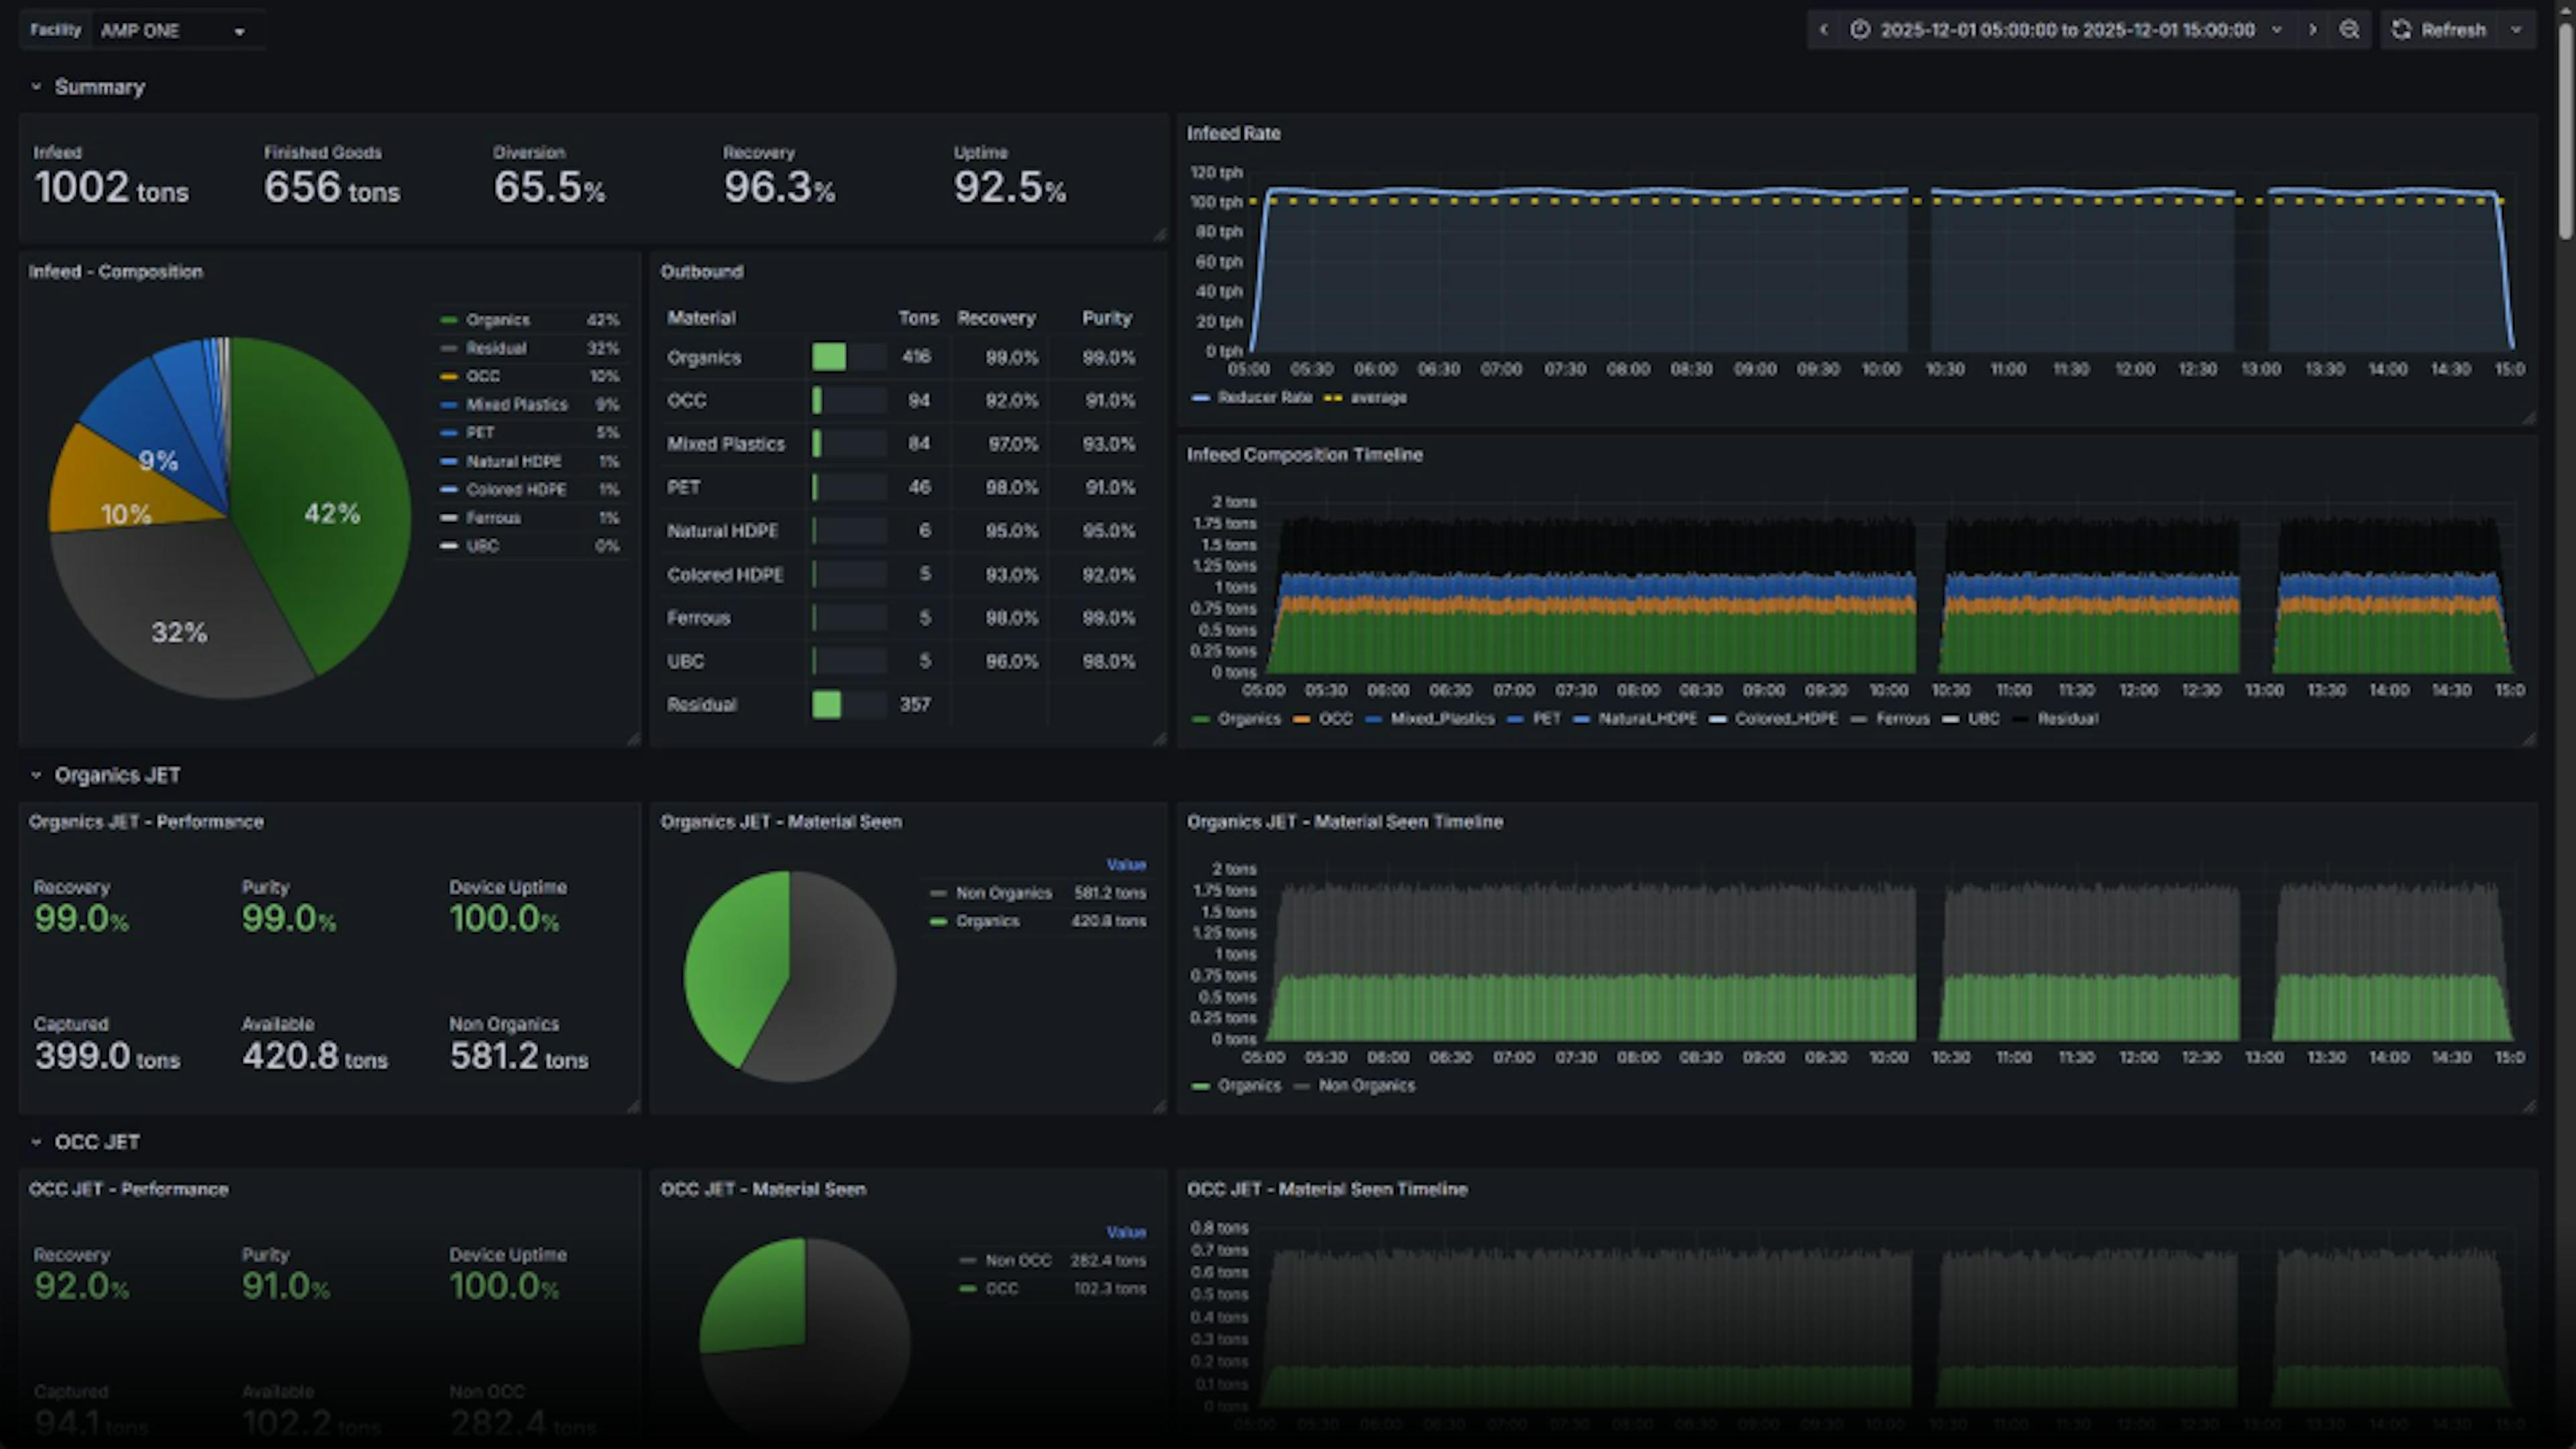
Task: Toggle Reducer Rate series in Infeed Rate legend
Action: [1263, 398]
